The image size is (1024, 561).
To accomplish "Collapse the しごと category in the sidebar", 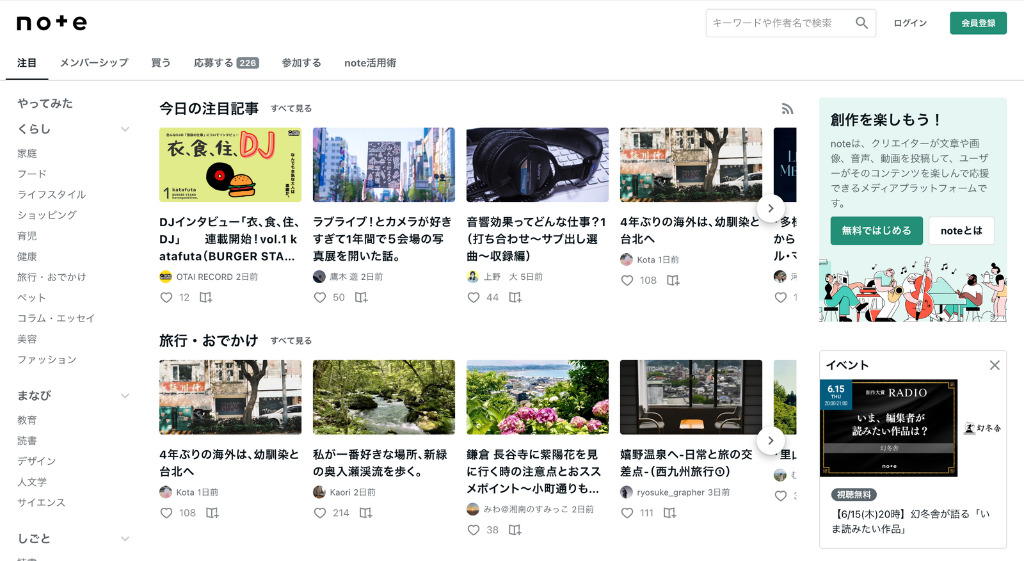I will click(x=125, y=539).
